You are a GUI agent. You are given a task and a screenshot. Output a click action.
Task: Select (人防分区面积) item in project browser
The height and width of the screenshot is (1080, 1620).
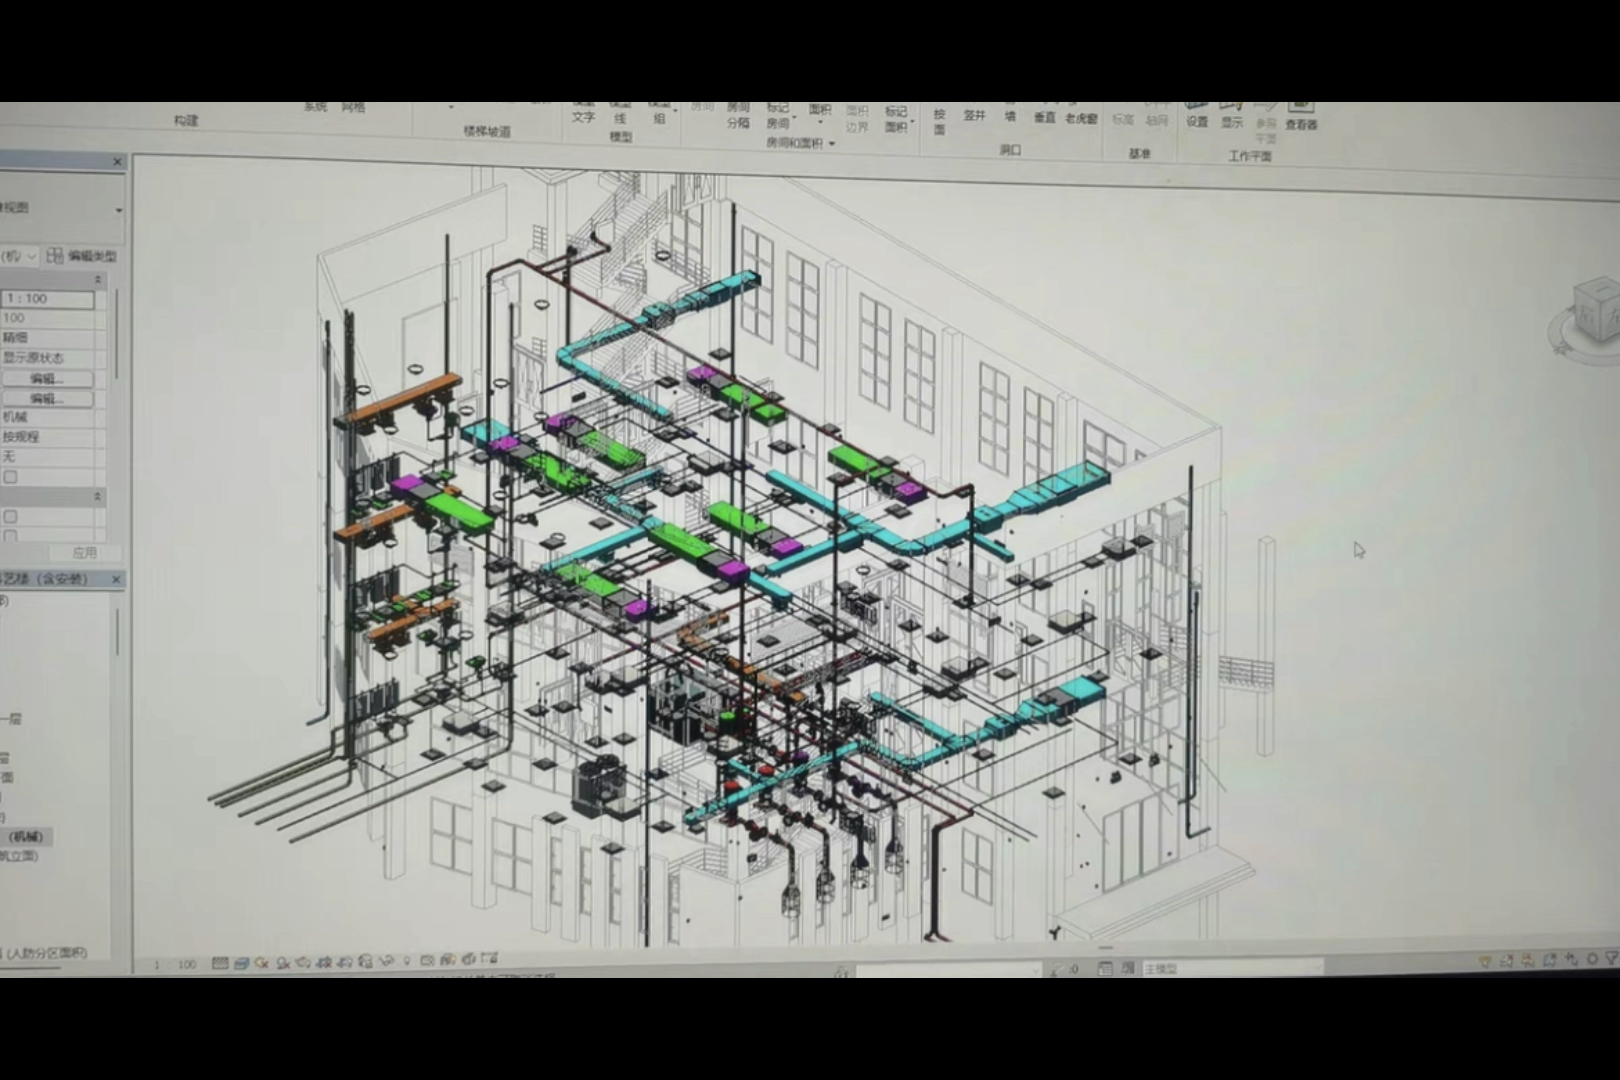47,953
